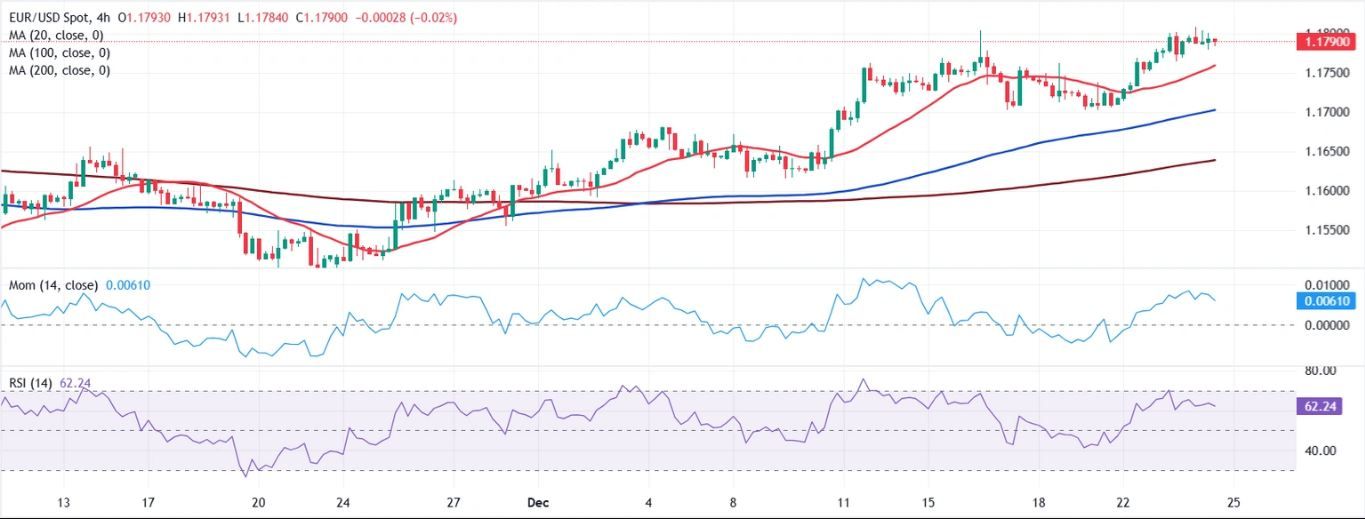Select the 27 date marker on time axis
Screen dimensions: 1365x519
(453, 502)
